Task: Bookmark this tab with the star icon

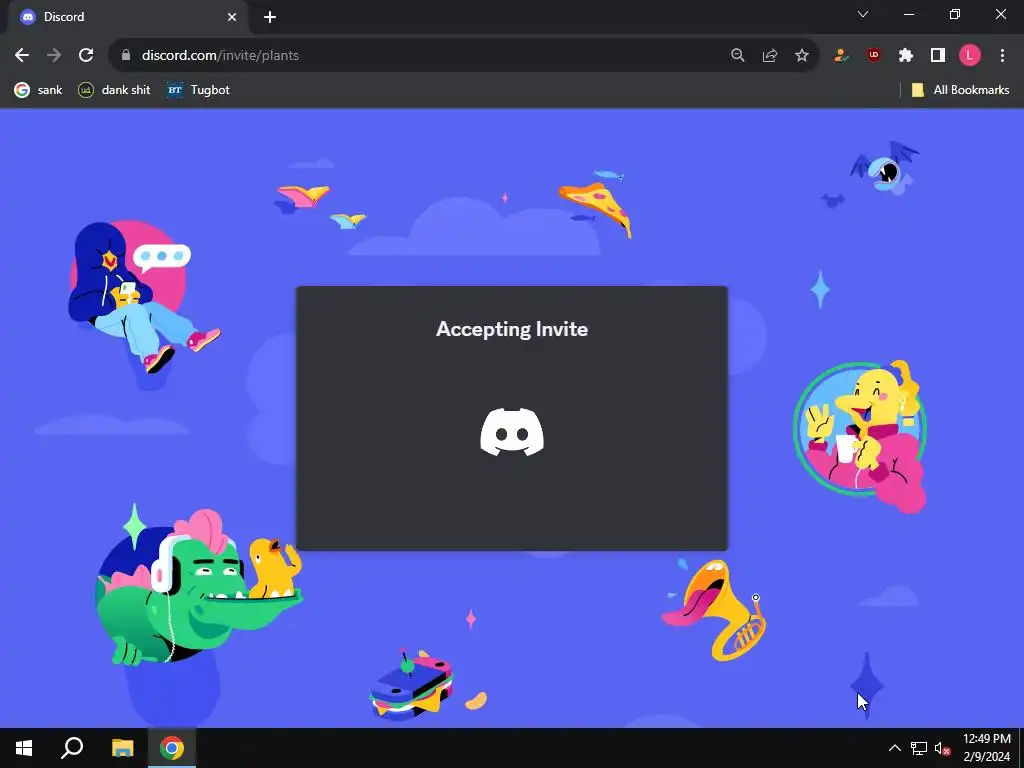Action: [x=802, y=56]
